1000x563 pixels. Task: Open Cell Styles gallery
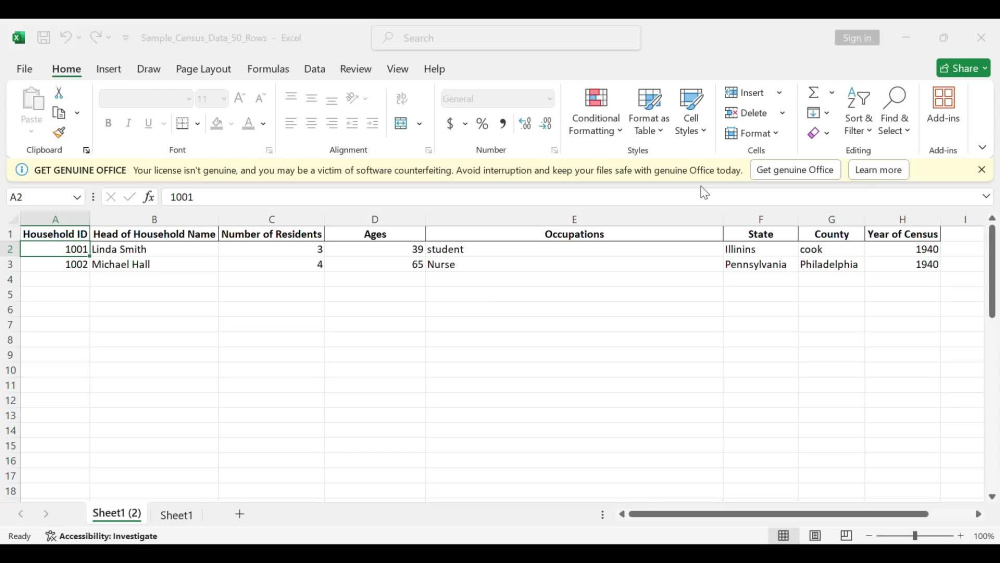(x=691, y=112)
